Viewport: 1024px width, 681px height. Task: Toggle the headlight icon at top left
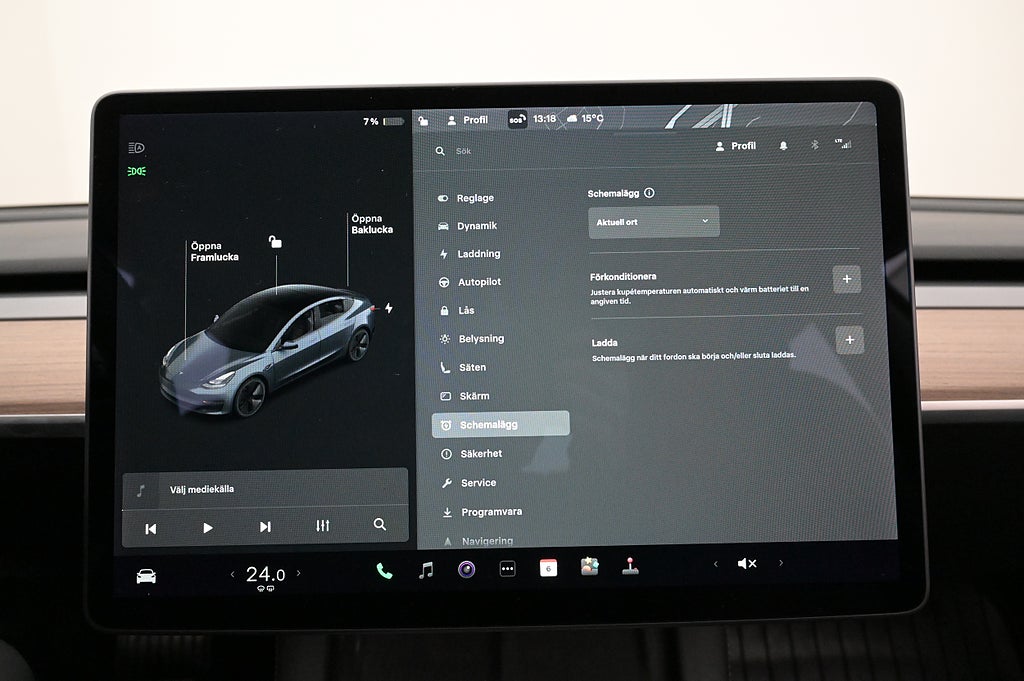(x=137, y=148)
